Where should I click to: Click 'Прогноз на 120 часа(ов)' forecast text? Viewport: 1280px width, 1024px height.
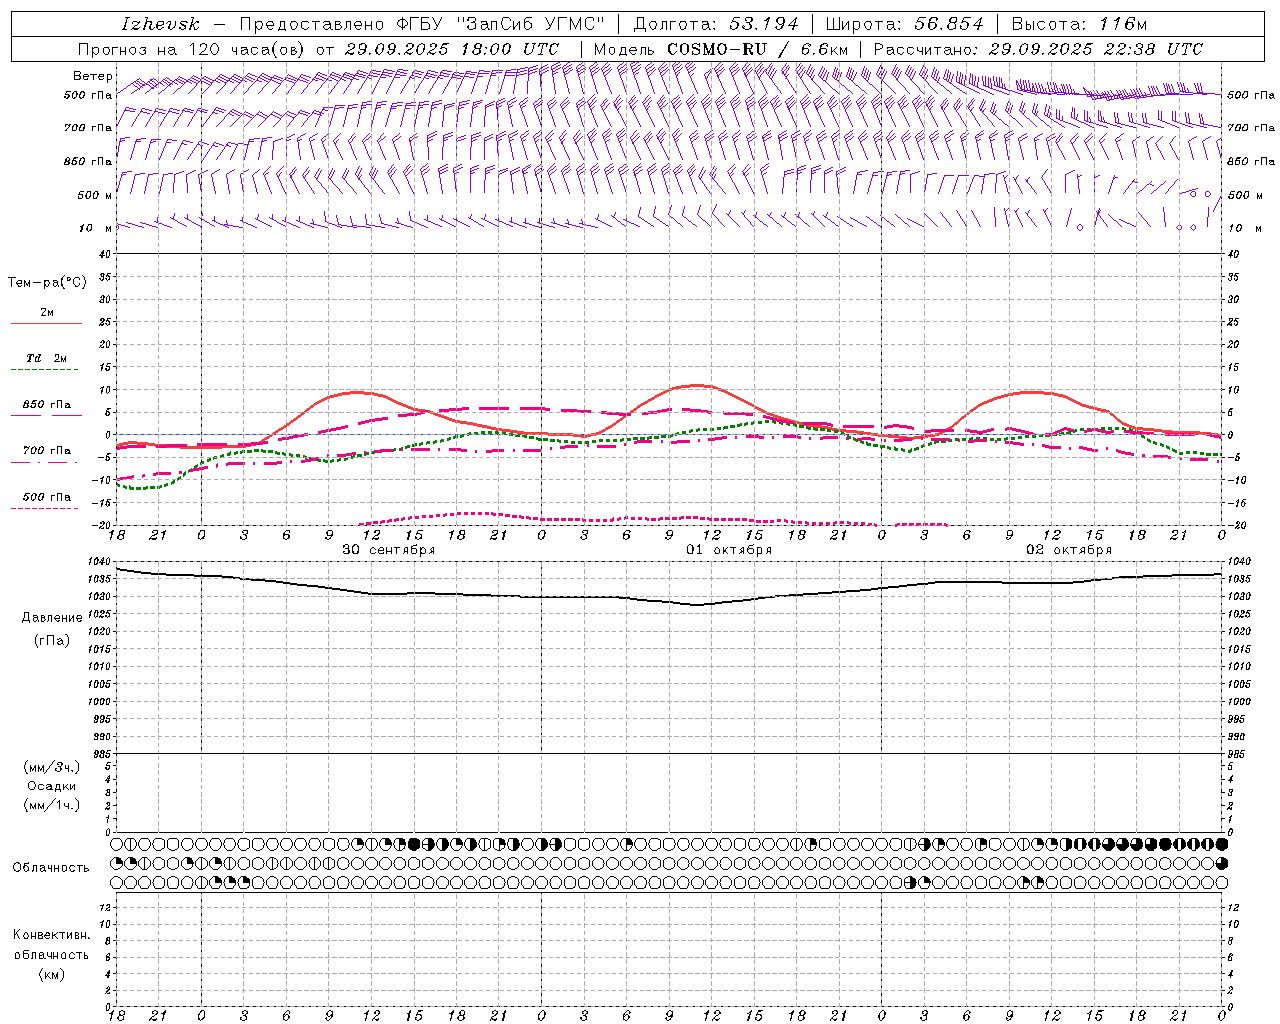(193, 49)
